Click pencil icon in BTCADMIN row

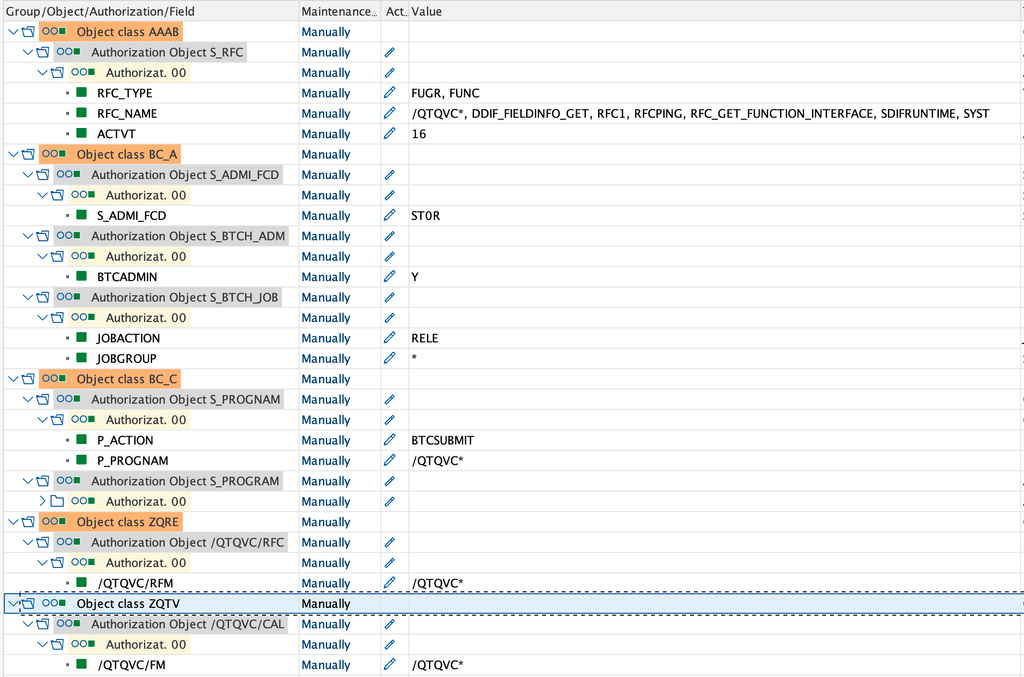coord(390,276)
